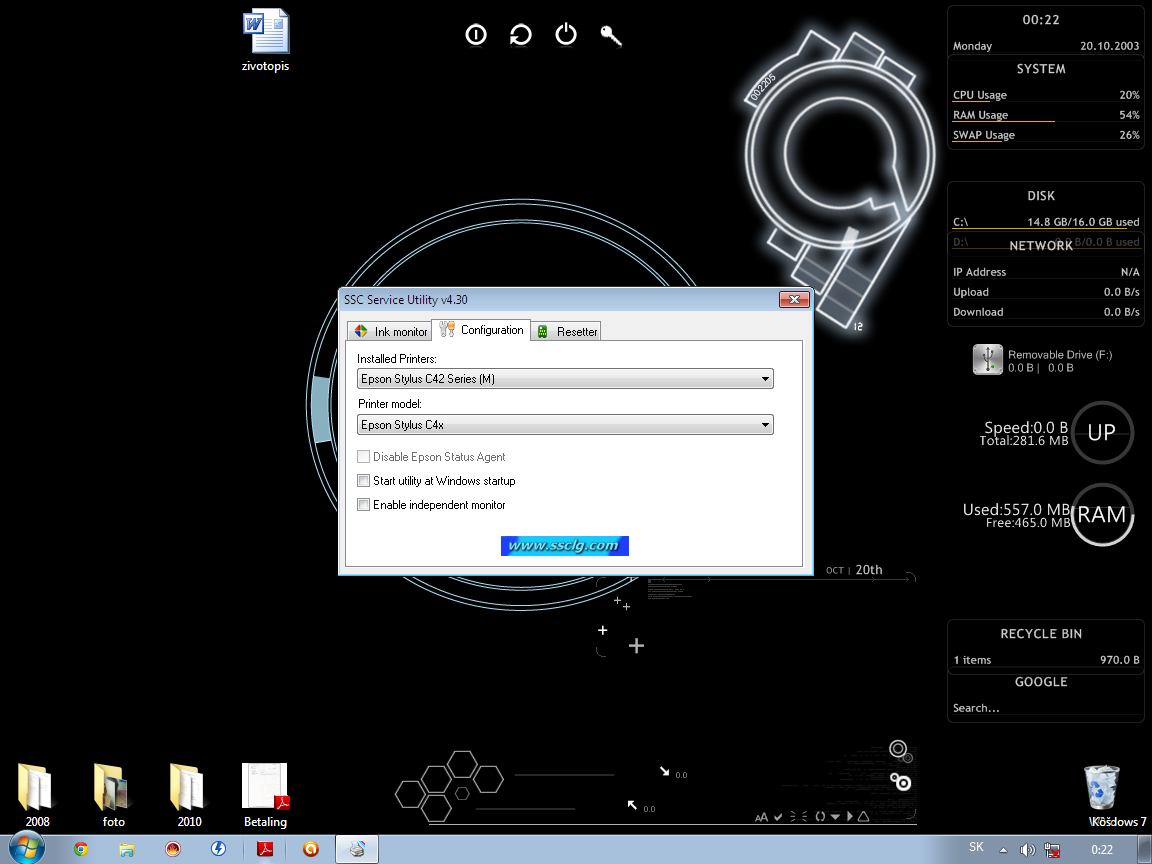Open the volume speaker tray icon
Viewport: 1152px width, 864px height.
(x=1027, y=850)
